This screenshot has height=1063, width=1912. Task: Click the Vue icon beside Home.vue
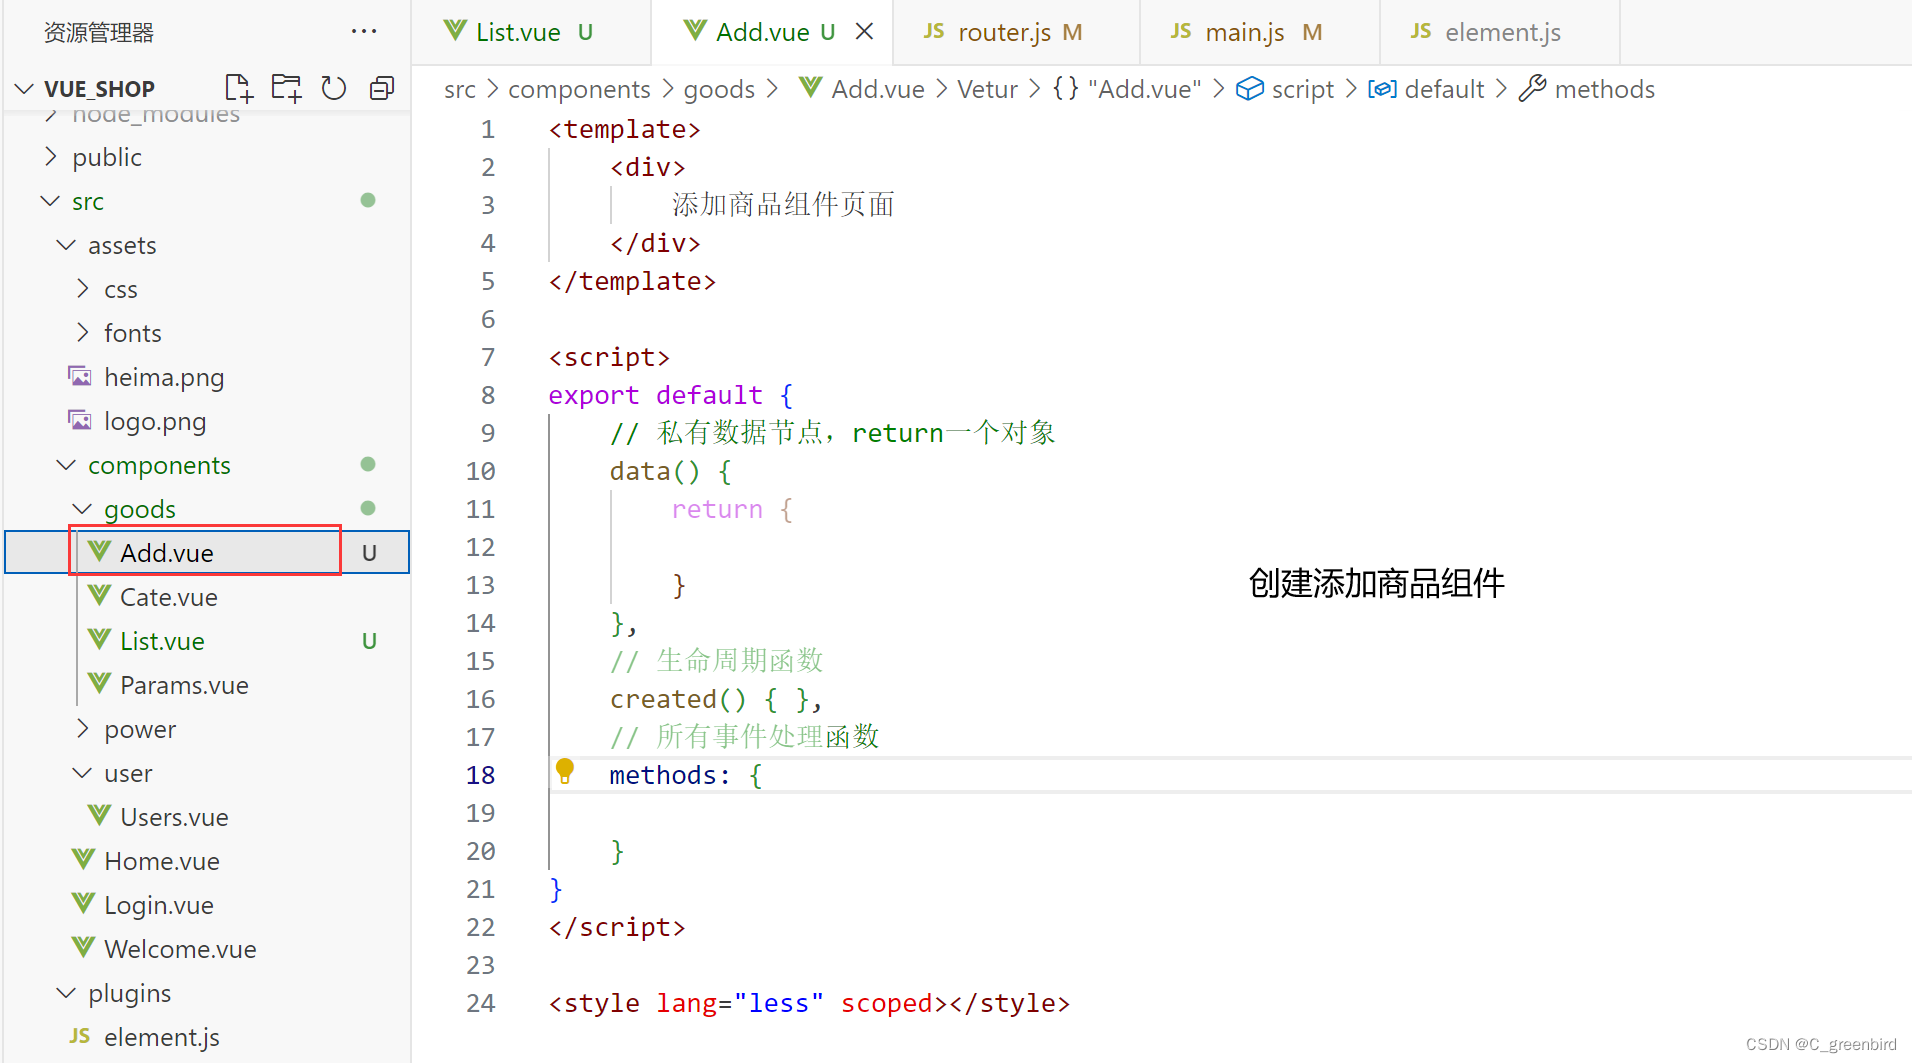click(x=83, y=860)
